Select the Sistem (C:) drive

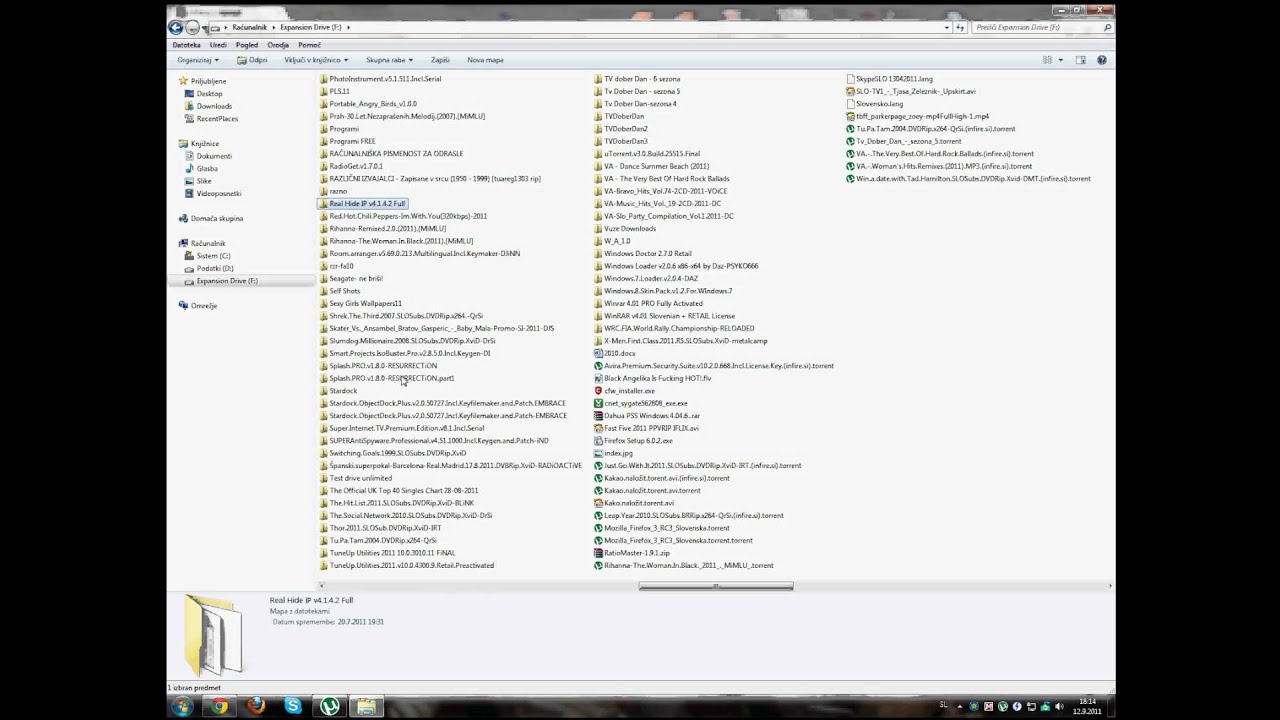[213, 256]
